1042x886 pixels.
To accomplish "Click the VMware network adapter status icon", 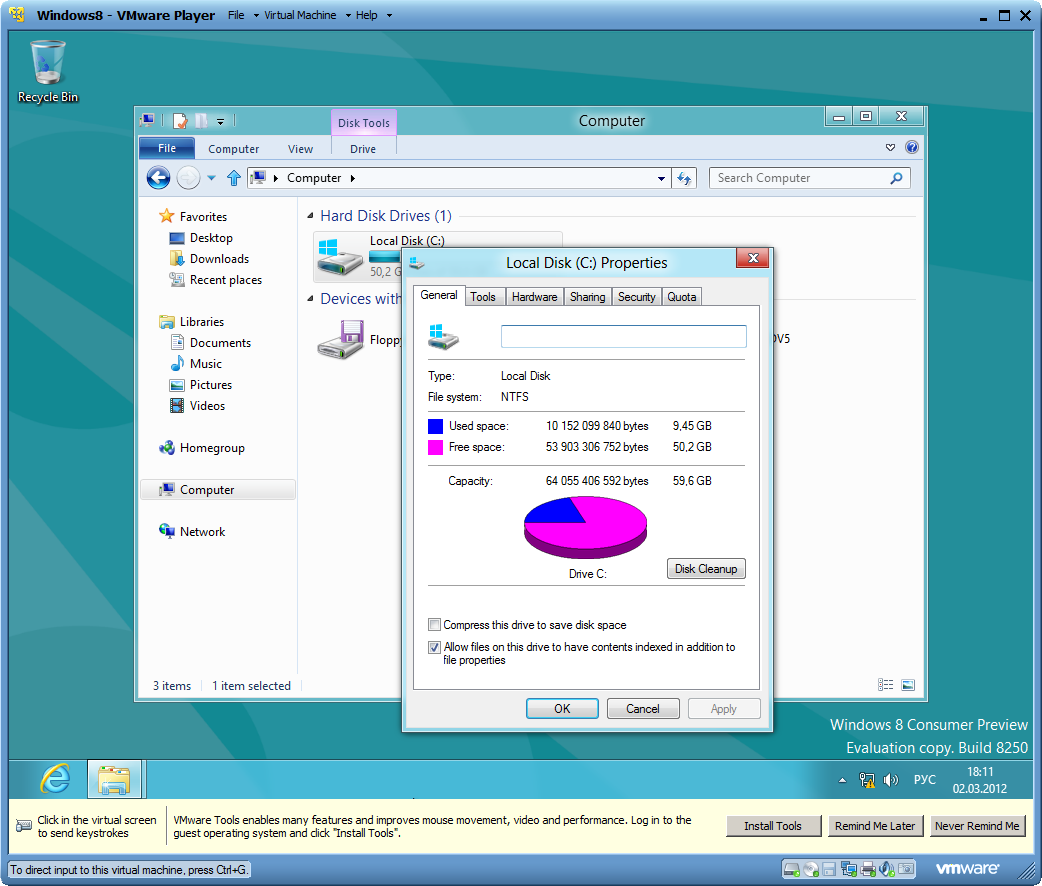I will 849,869.
